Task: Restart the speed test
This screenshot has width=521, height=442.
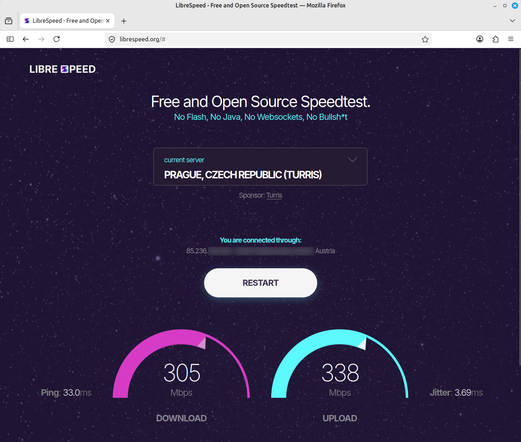Action: (260, 283)
